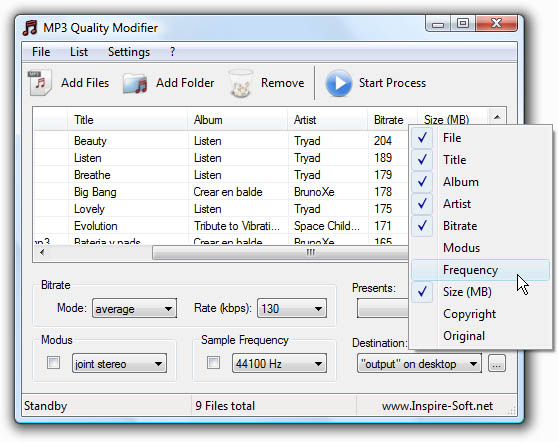Uncheck Bitrate column in context menu
558x442 pixels.
422,226
